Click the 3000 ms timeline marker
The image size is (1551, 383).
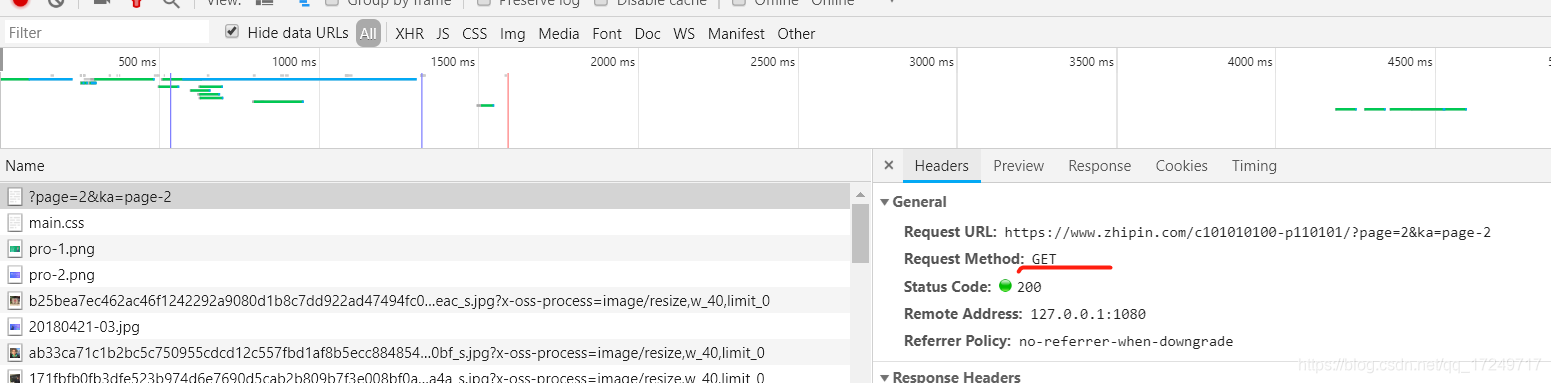click(931, 62)
